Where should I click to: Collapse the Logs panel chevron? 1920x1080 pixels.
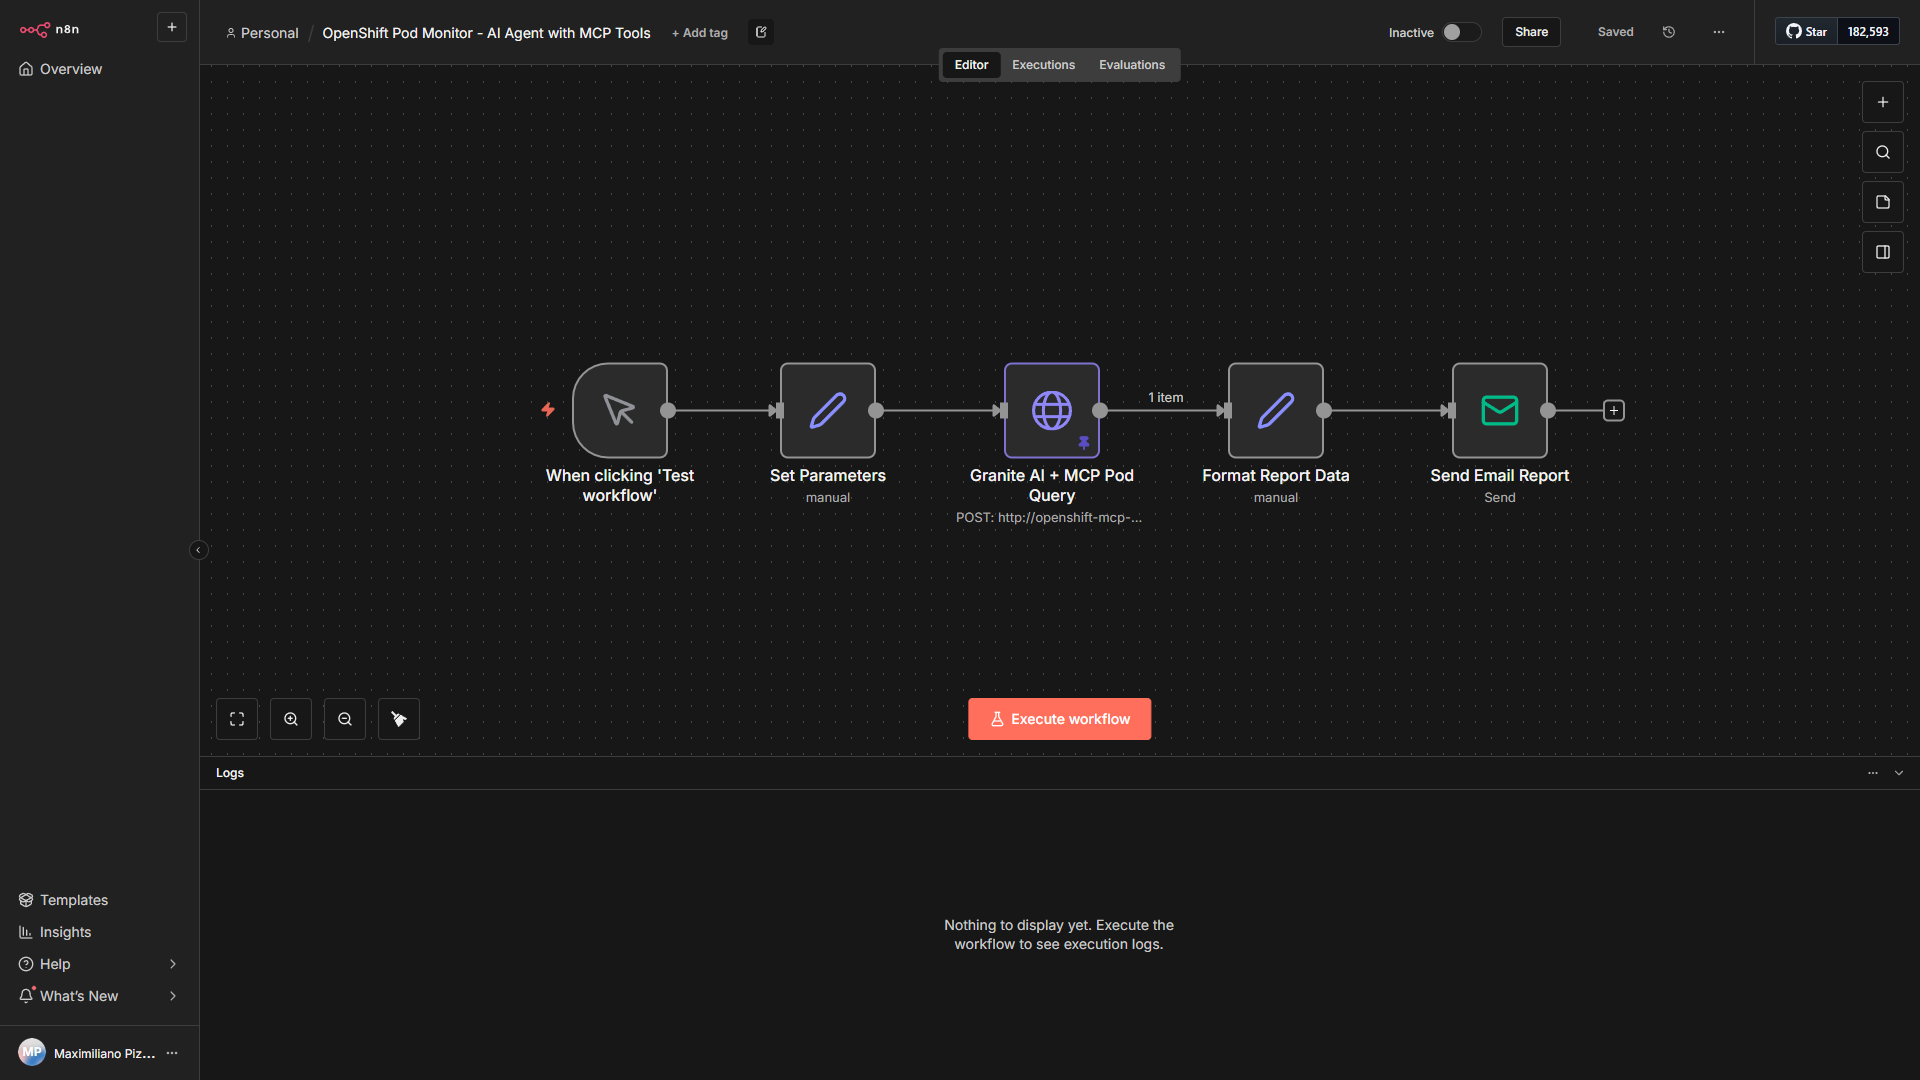1899,772
